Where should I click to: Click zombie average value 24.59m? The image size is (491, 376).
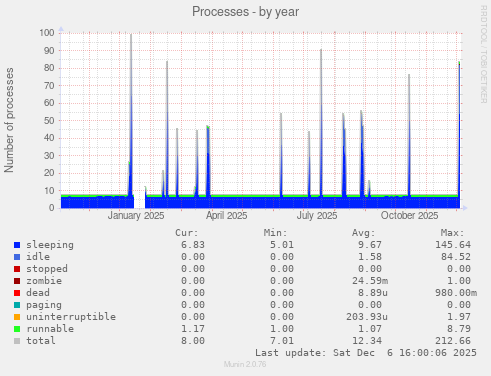click(x=370, y=281)
